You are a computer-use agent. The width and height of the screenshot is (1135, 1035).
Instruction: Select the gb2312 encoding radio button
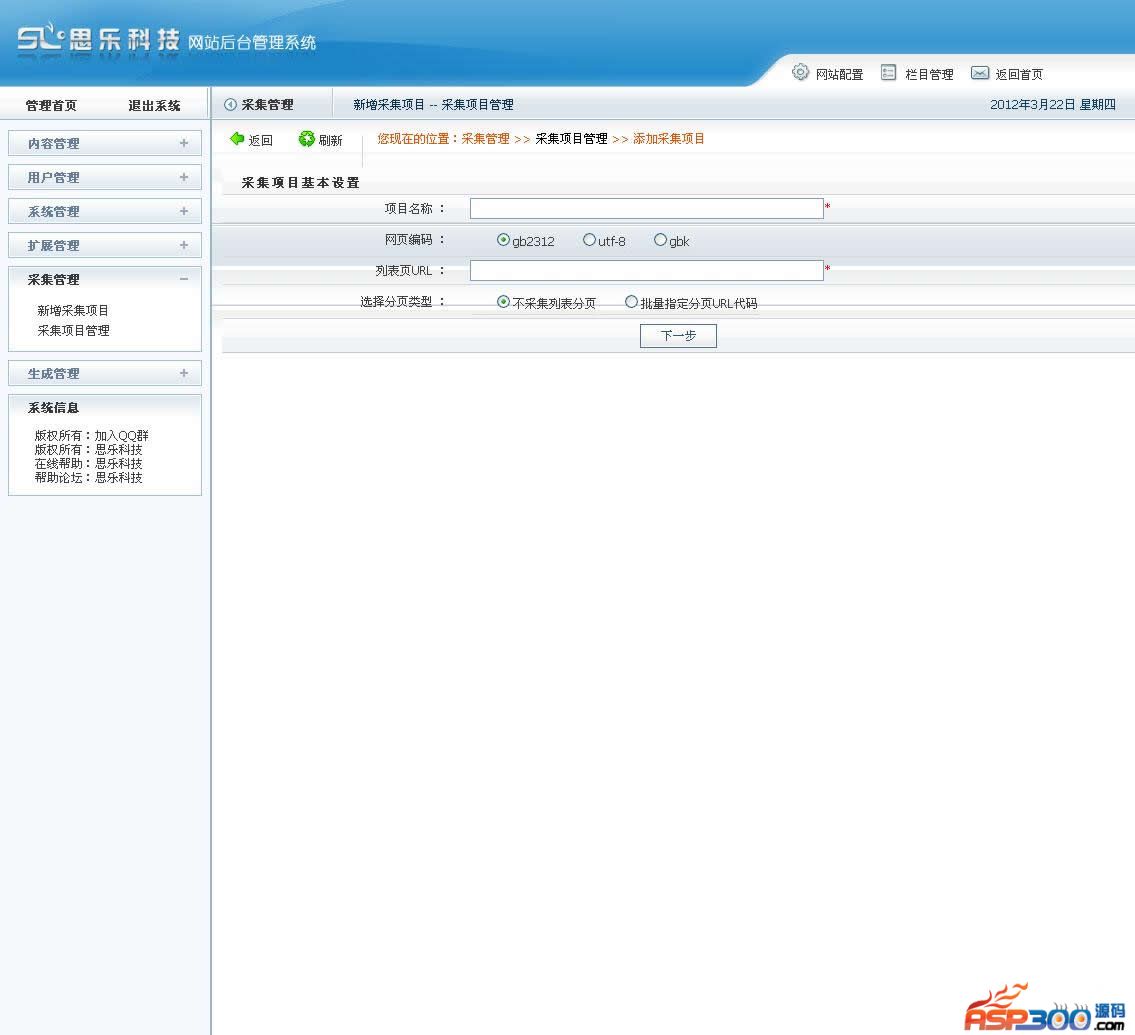pos(503,240)
